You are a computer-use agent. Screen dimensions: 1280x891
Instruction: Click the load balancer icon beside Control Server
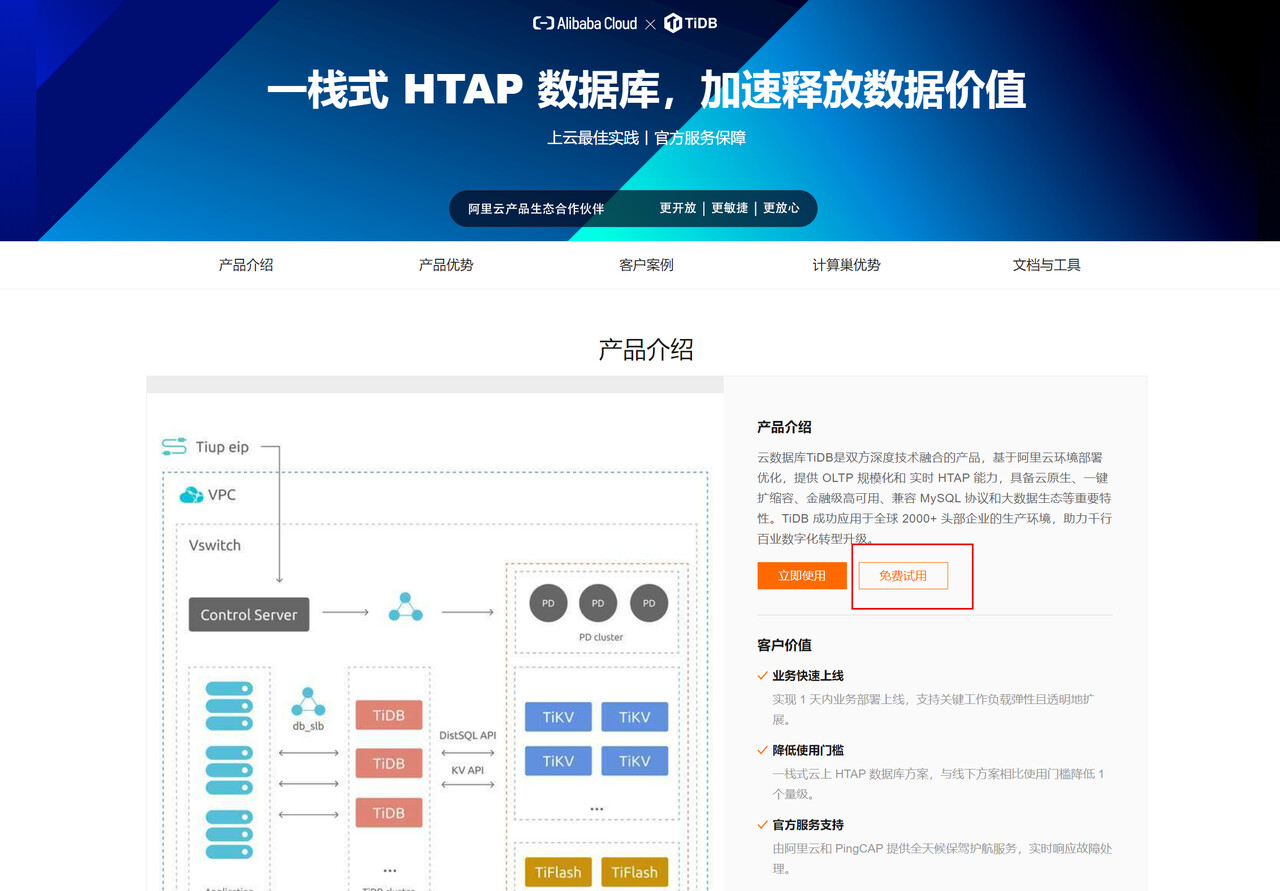click(x=405, y=606)
